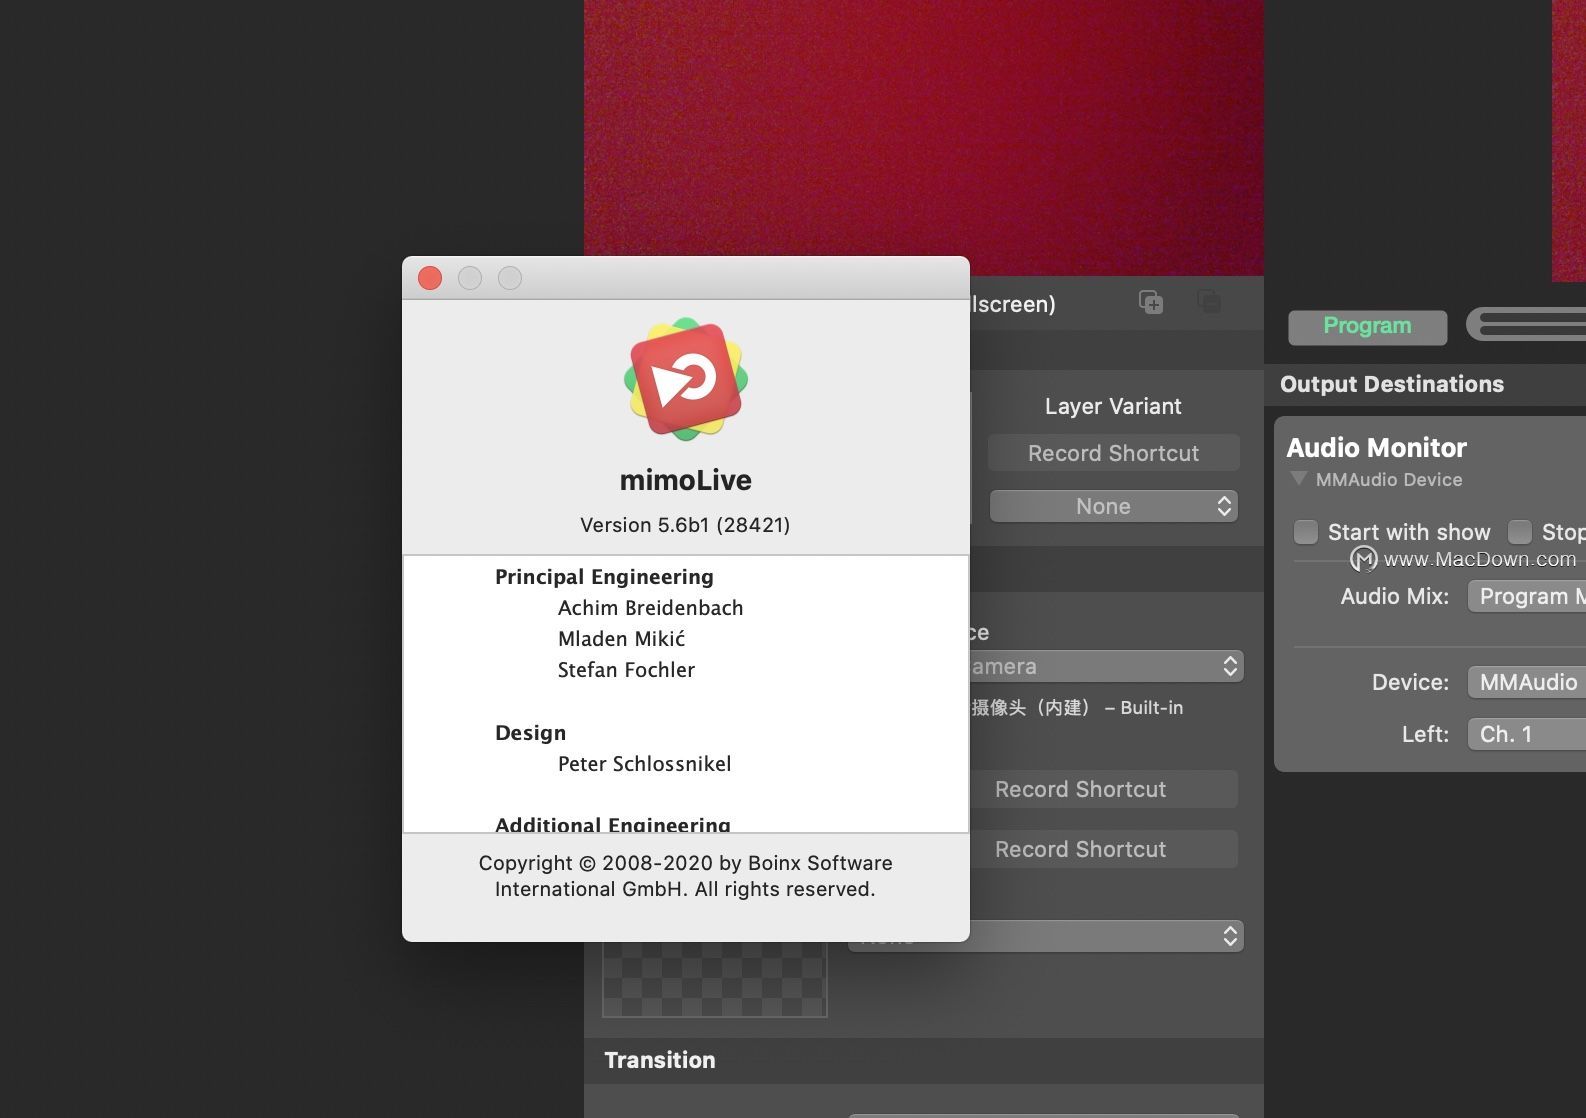Click the Boinx Software copyright text
This screenshot has height=1118, width=1586.
(685, 876)
